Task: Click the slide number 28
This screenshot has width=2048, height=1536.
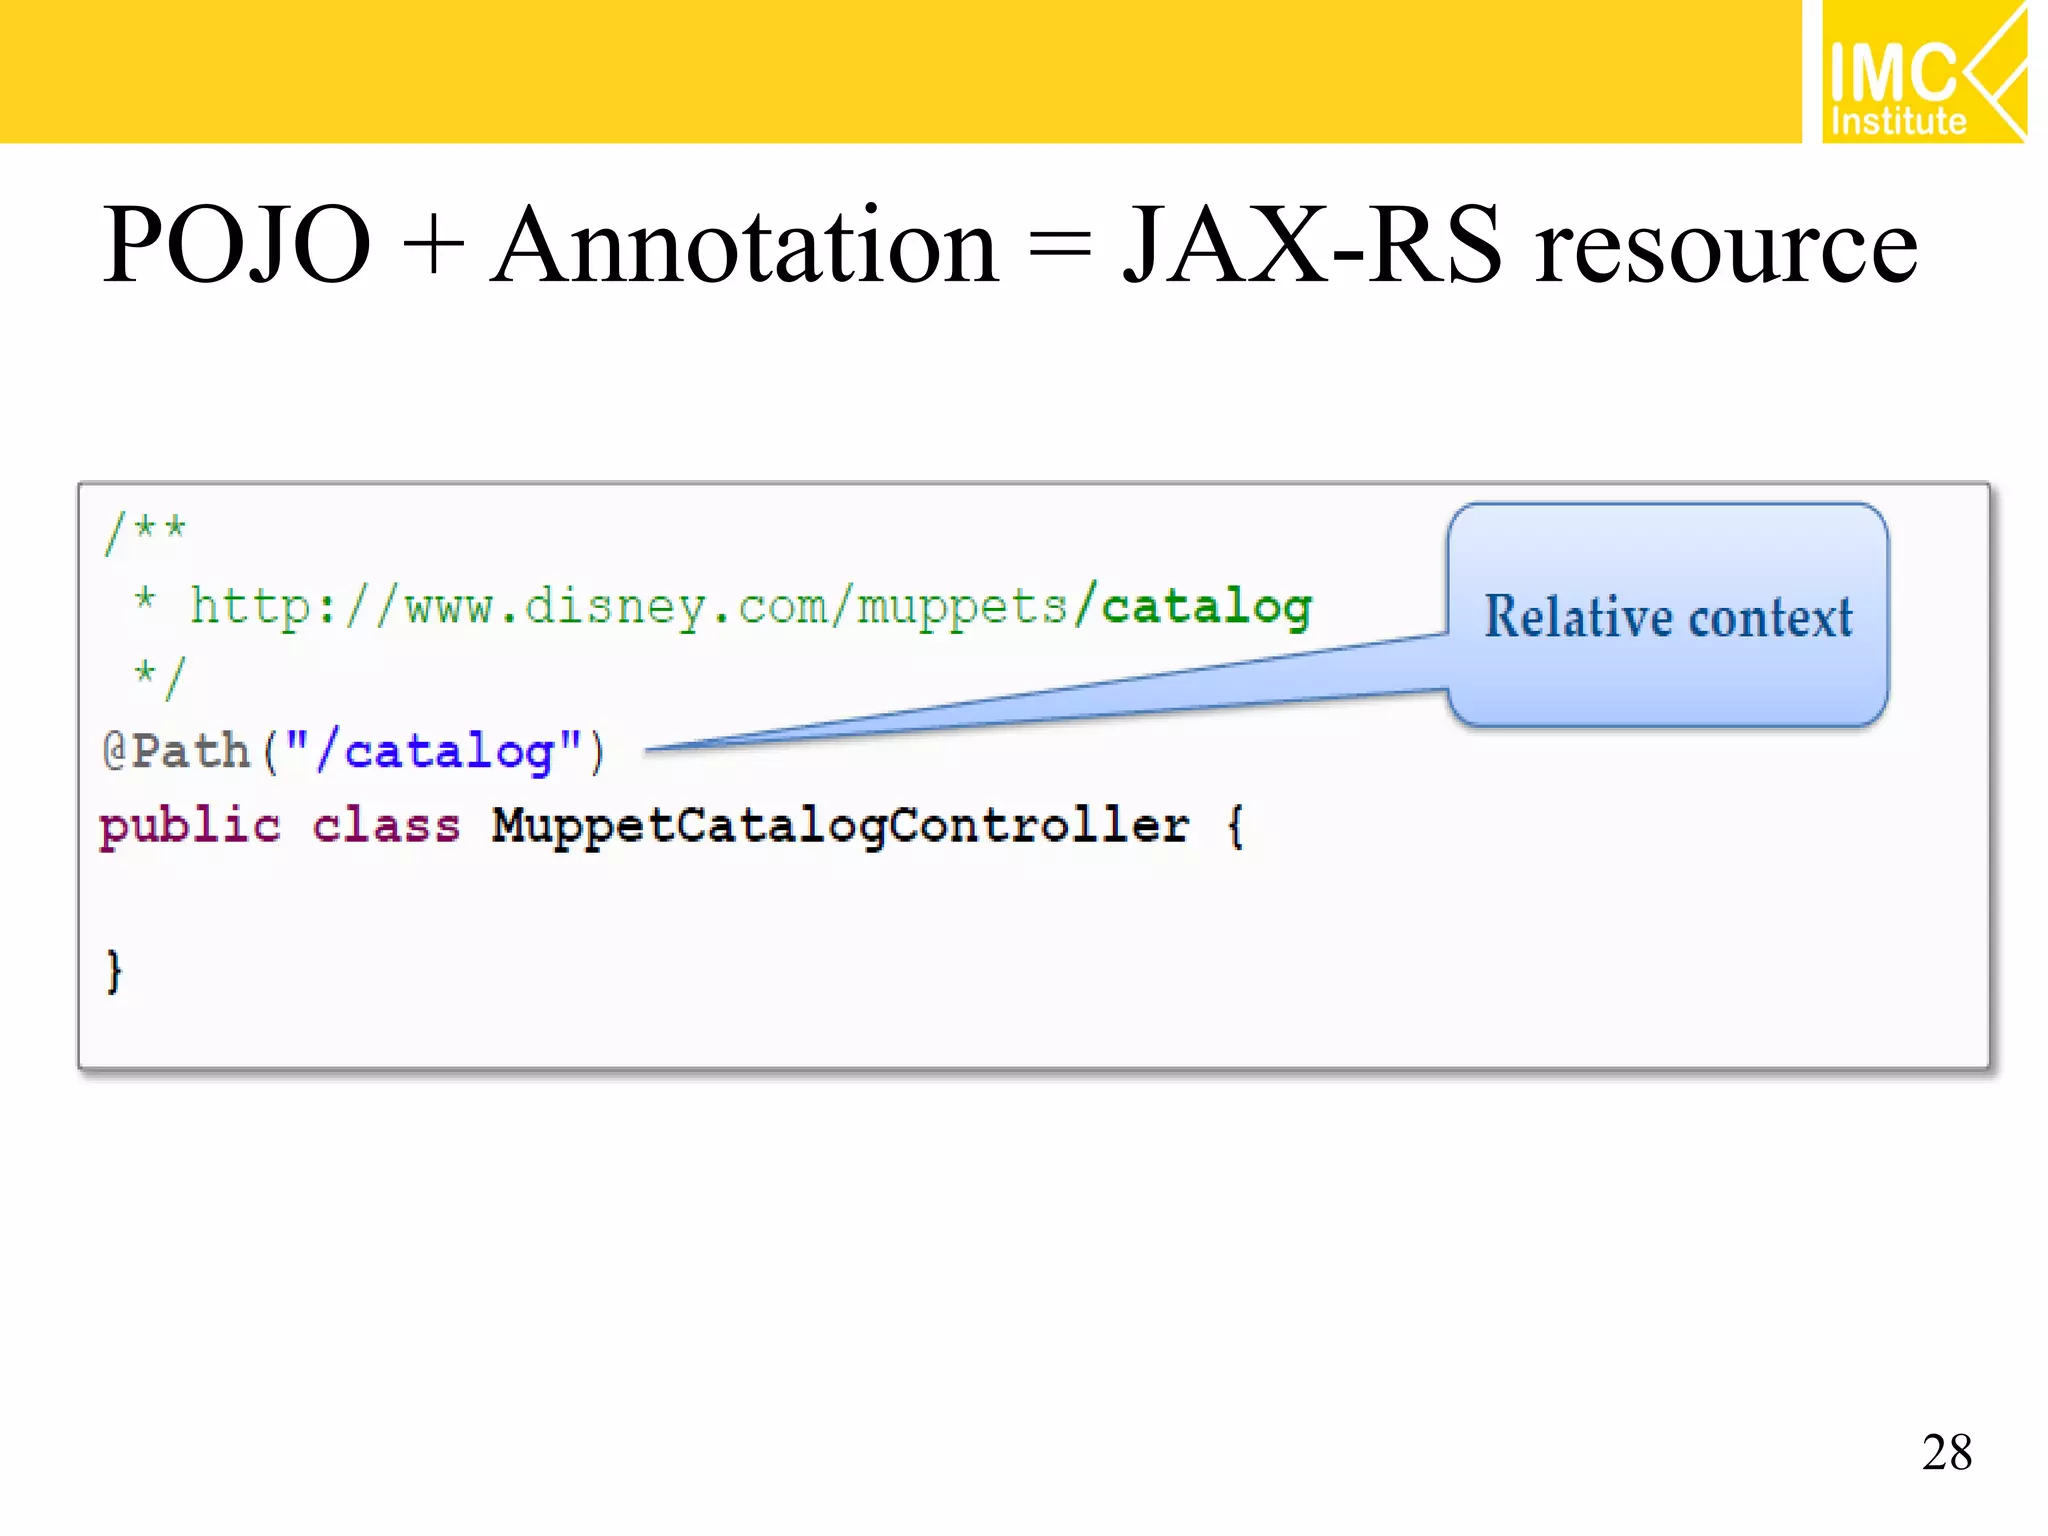Action: [1946, 1452]
